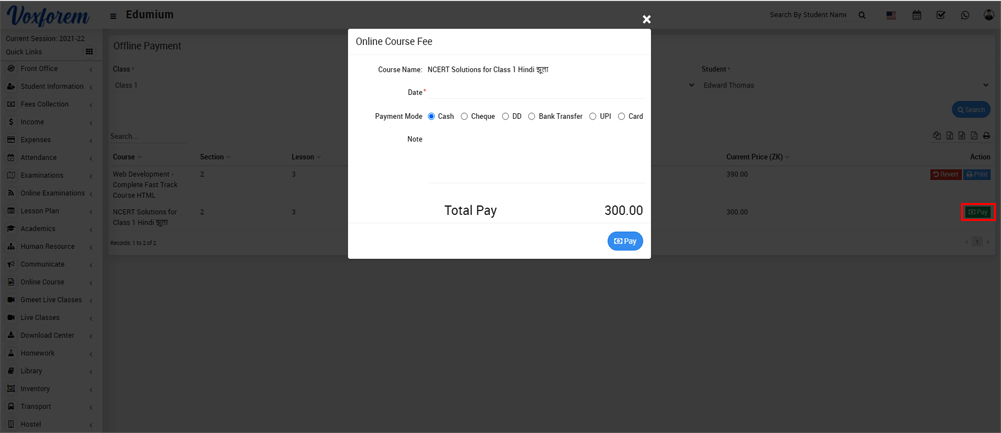
Task: Open the Quick Links grid icon
Action: click(89, 52)
